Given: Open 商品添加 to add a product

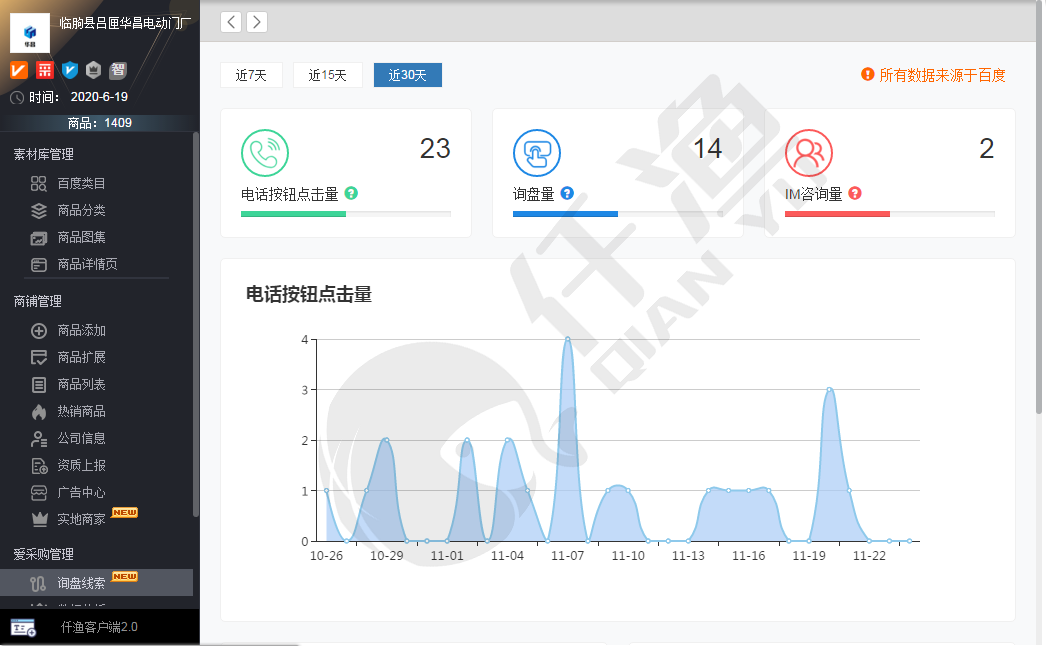Looking at the screenshot, I should pos(80,330).
